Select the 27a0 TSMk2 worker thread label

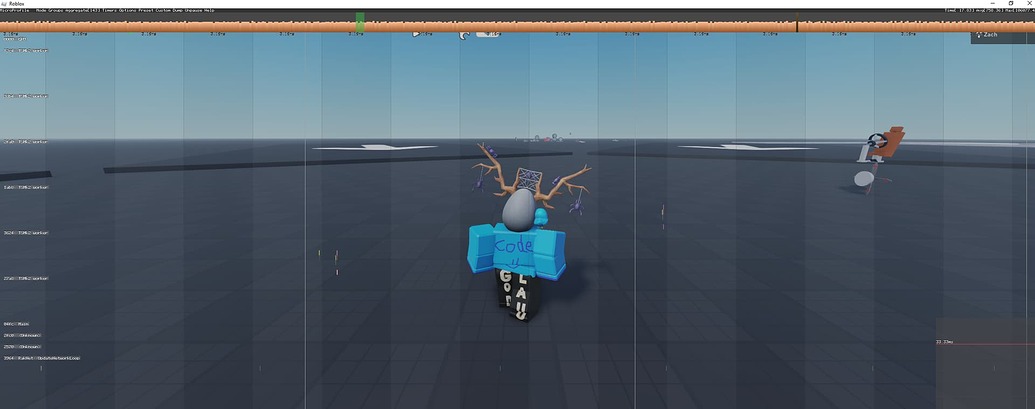(26, 278)
